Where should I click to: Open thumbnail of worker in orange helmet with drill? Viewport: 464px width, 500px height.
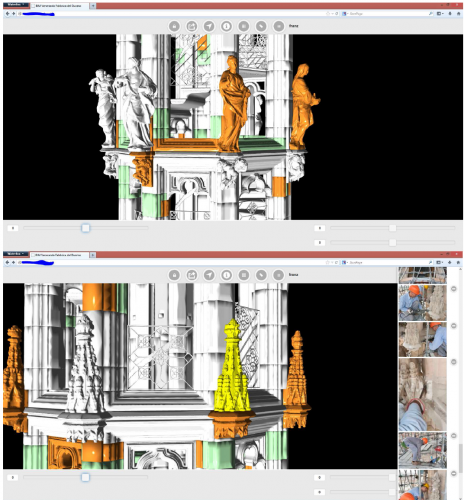point(422,303)
